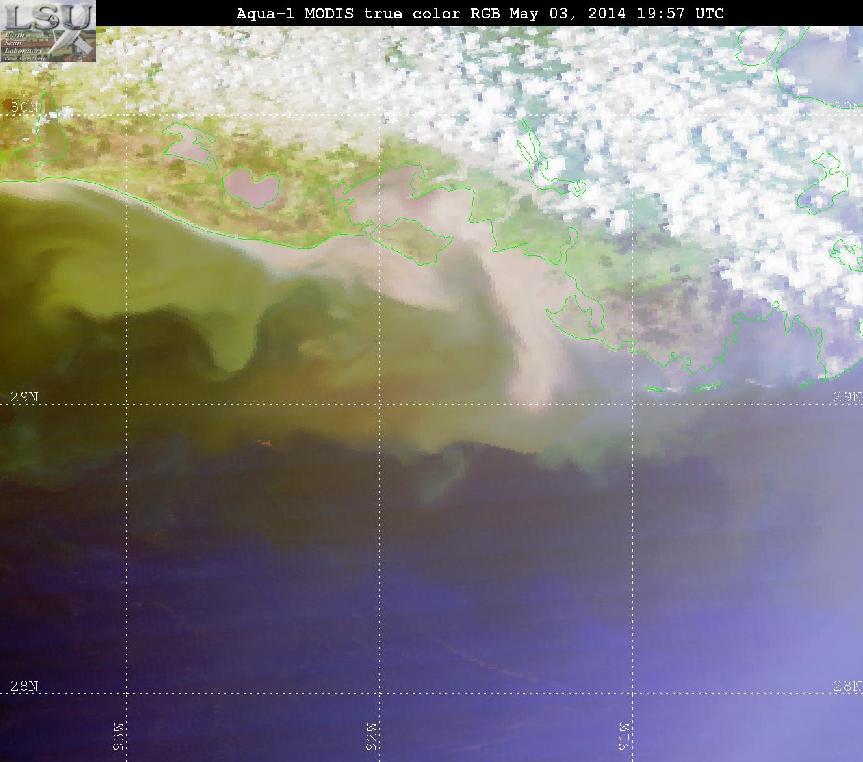Click the pink heart-shaped lake outlined in green
Screen dimensions: 863x762
[253, 187]
